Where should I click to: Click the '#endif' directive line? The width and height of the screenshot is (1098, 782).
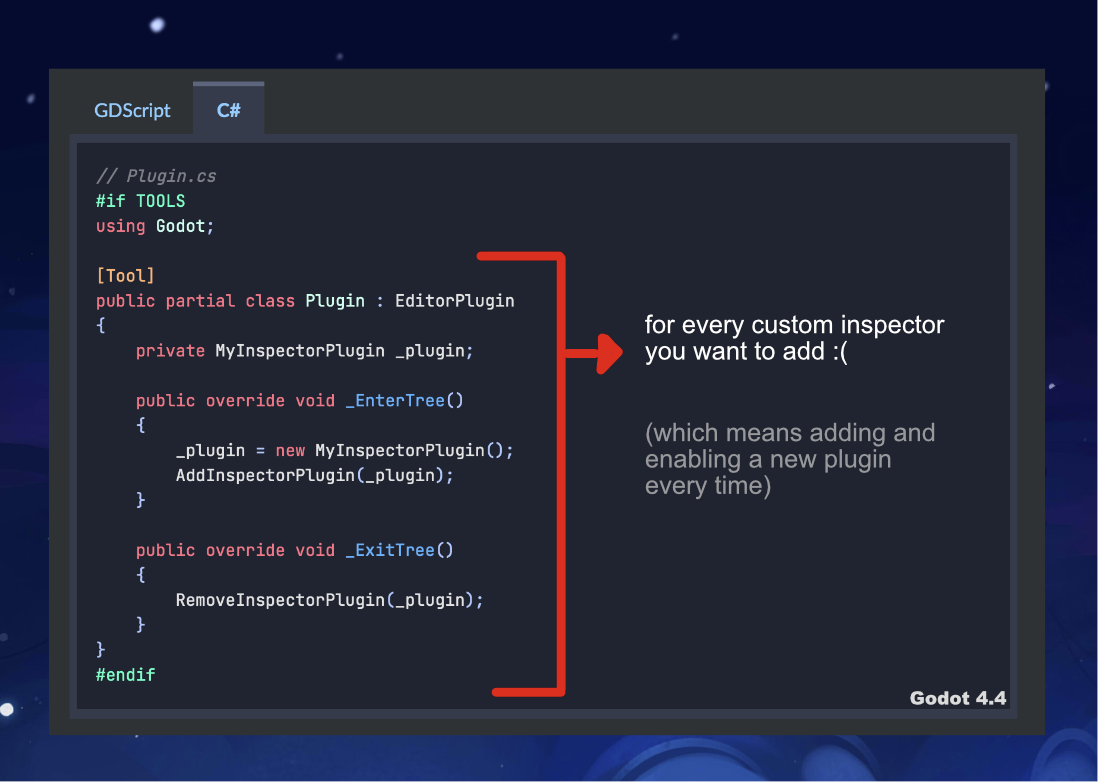pos(125,675)
